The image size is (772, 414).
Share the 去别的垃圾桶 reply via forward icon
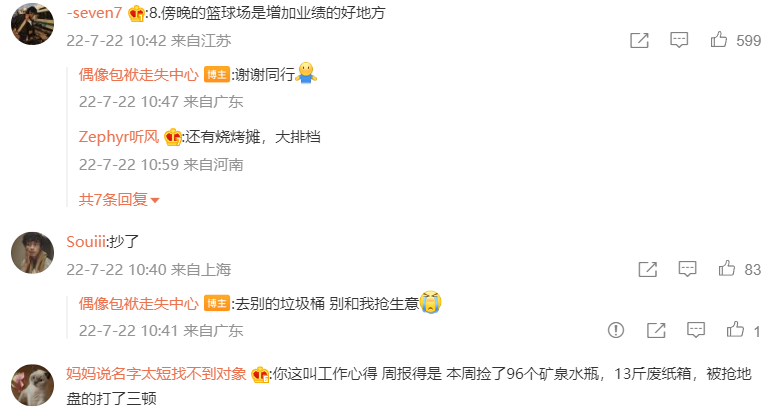[656, 330]
